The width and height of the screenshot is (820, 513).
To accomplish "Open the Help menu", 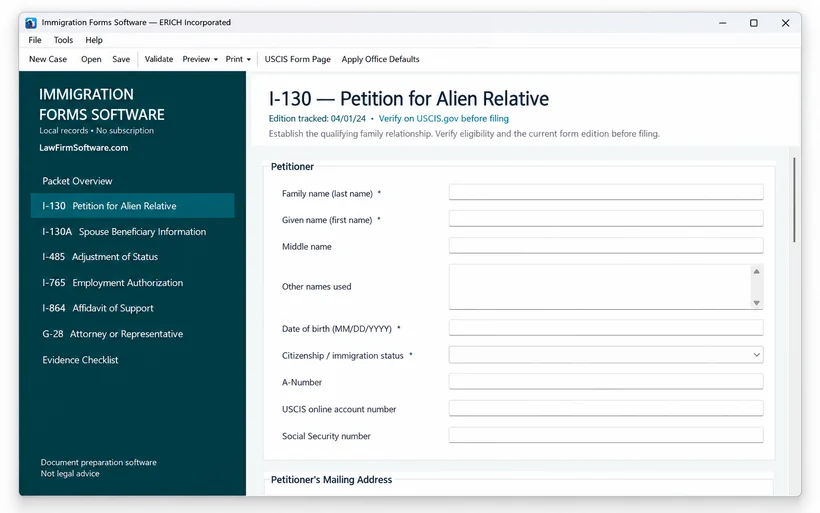I will click(94, 40).
